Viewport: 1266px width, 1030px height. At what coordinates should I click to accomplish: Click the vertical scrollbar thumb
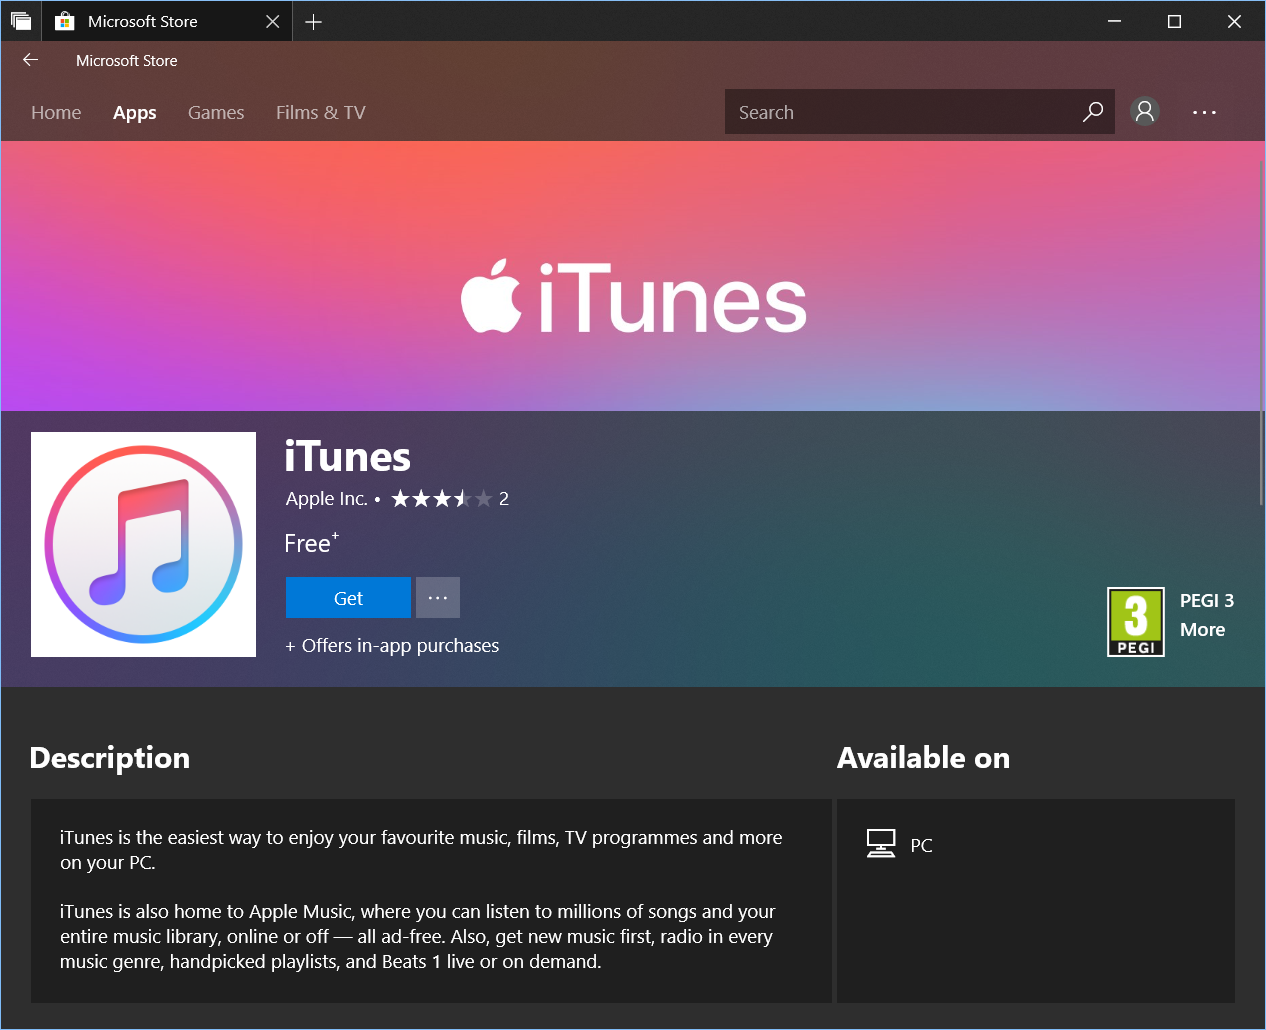click(1261, 333)
